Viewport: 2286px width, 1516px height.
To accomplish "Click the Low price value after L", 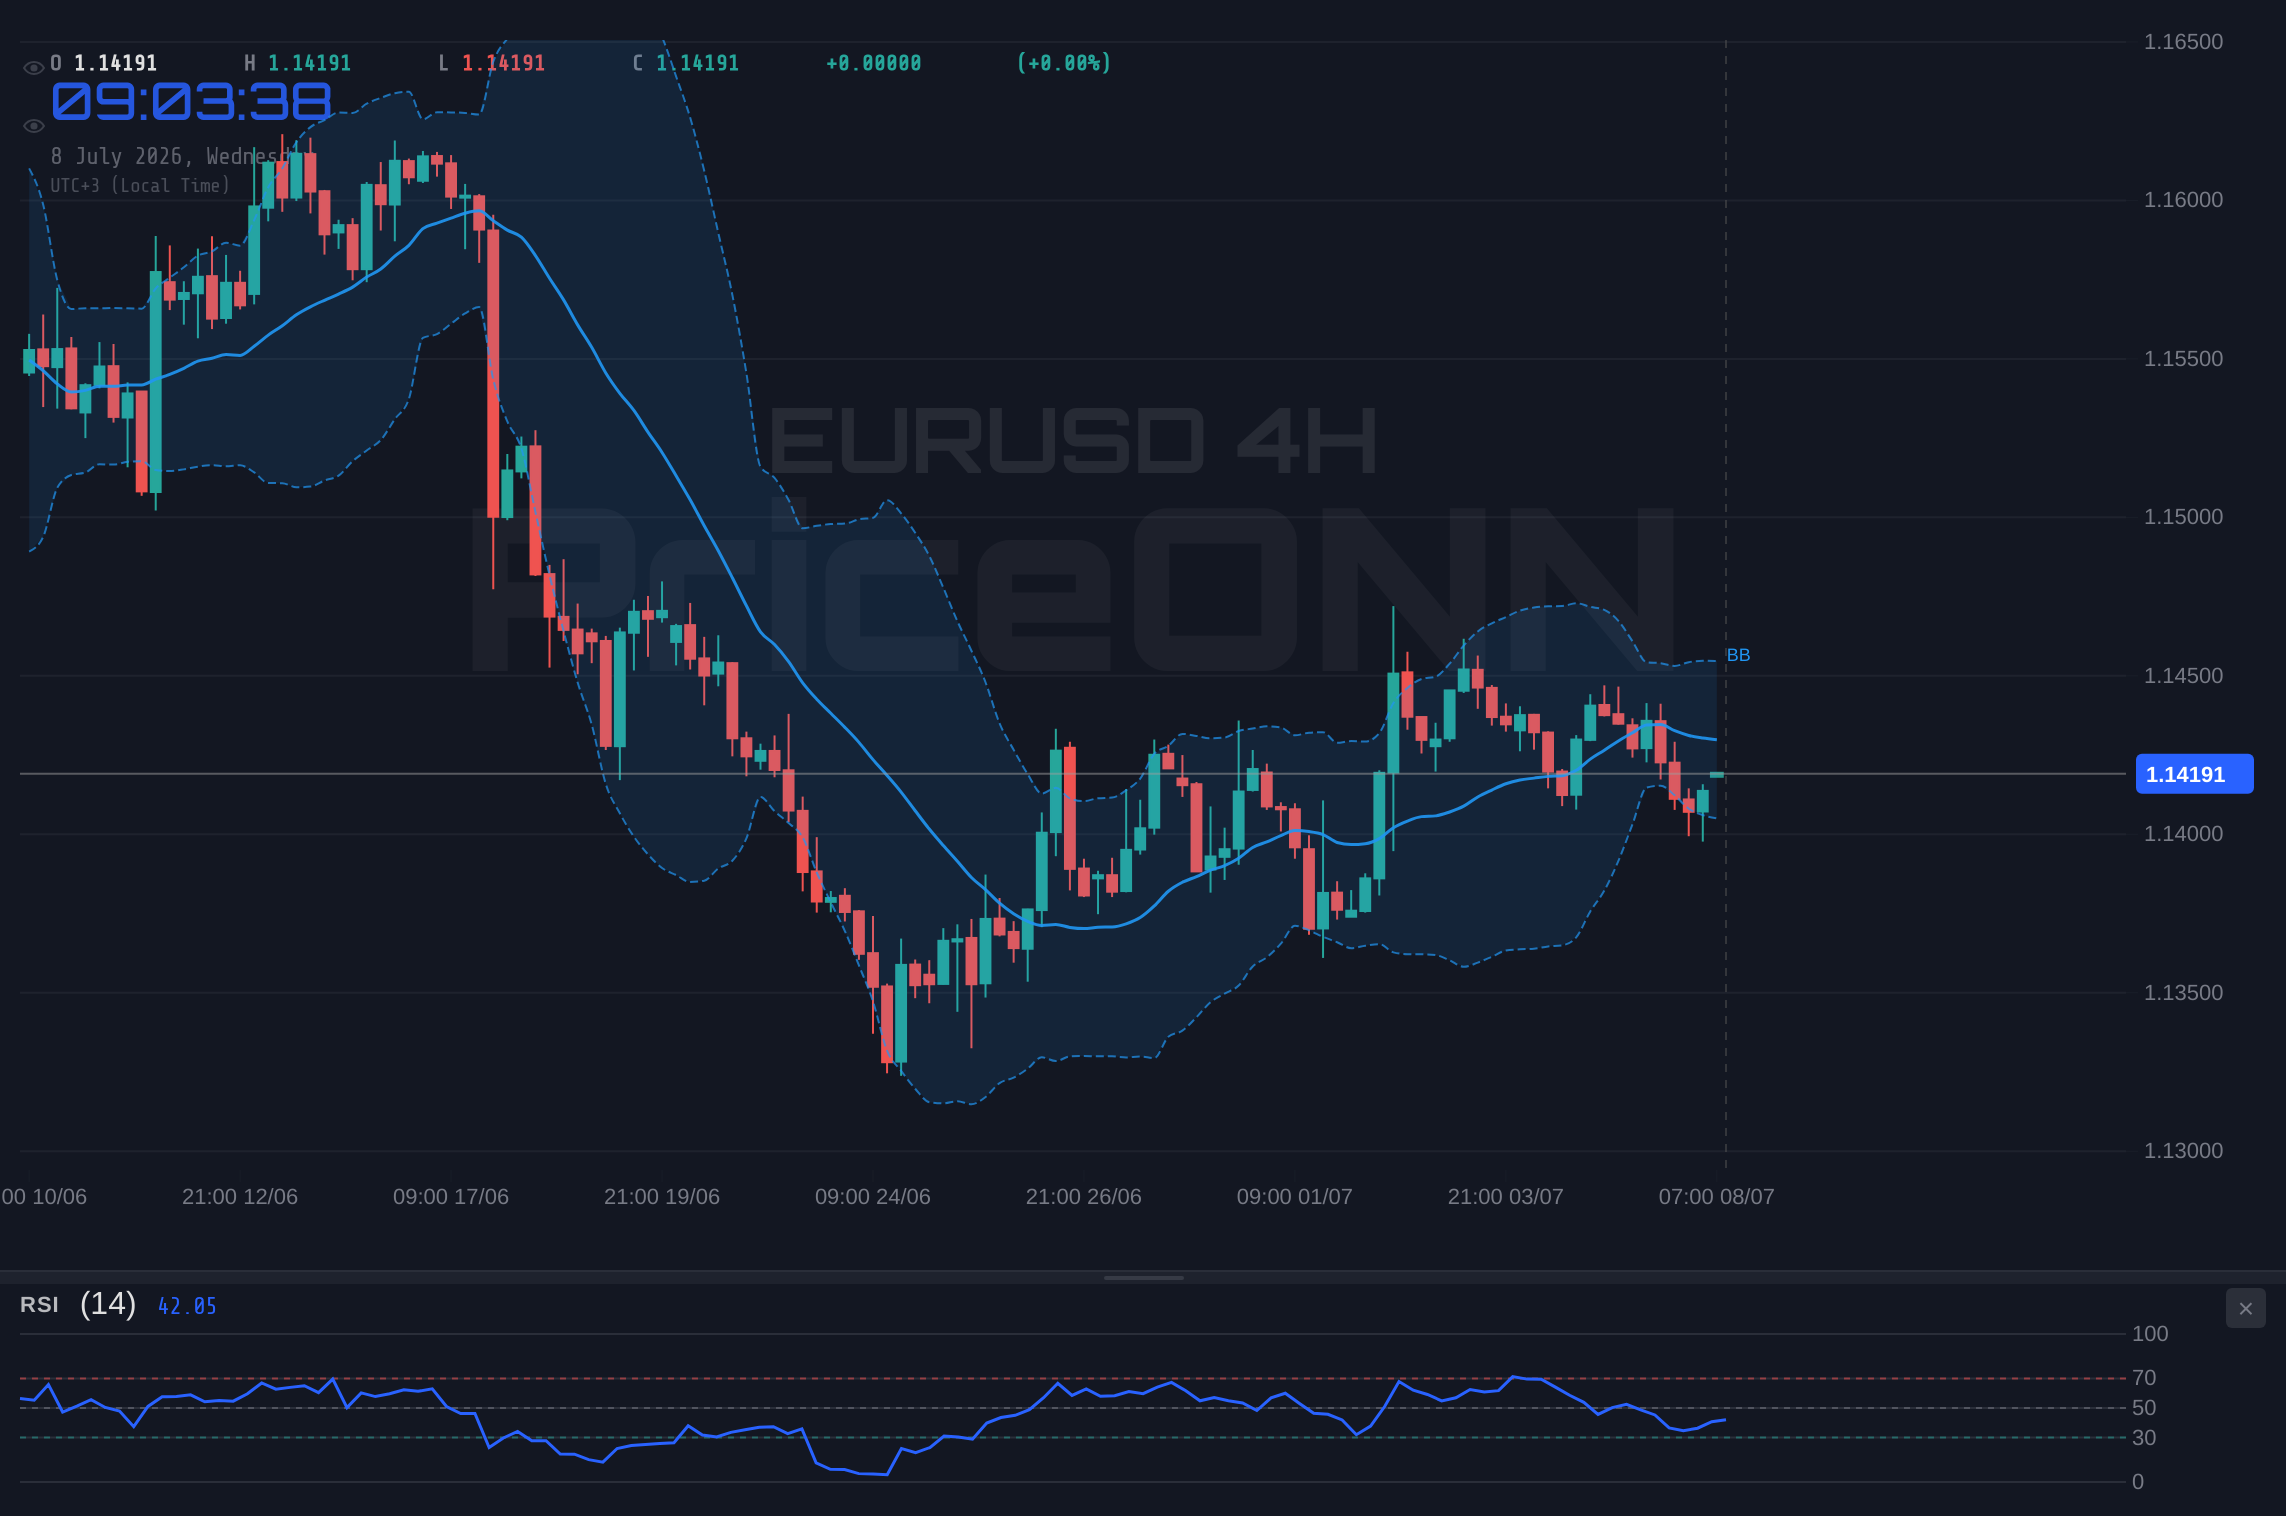I will click(x=504, y=63).
